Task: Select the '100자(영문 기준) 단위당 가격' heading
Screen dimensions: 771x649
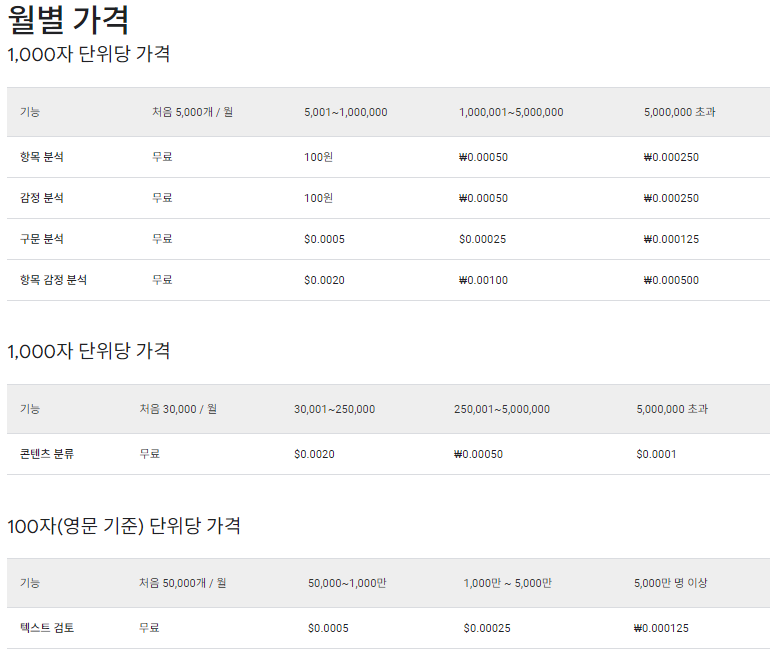Action: 124,526
